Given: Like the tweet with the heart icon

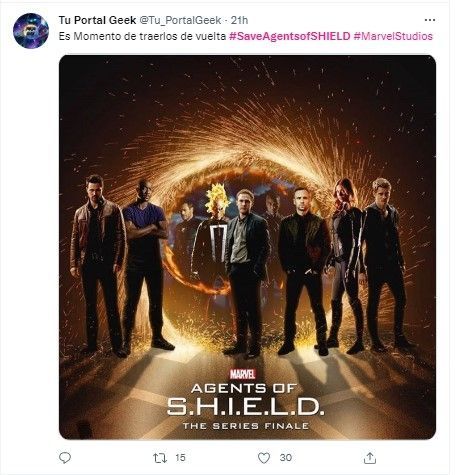Looking at the screenshot, I should [x=264, y=458].
